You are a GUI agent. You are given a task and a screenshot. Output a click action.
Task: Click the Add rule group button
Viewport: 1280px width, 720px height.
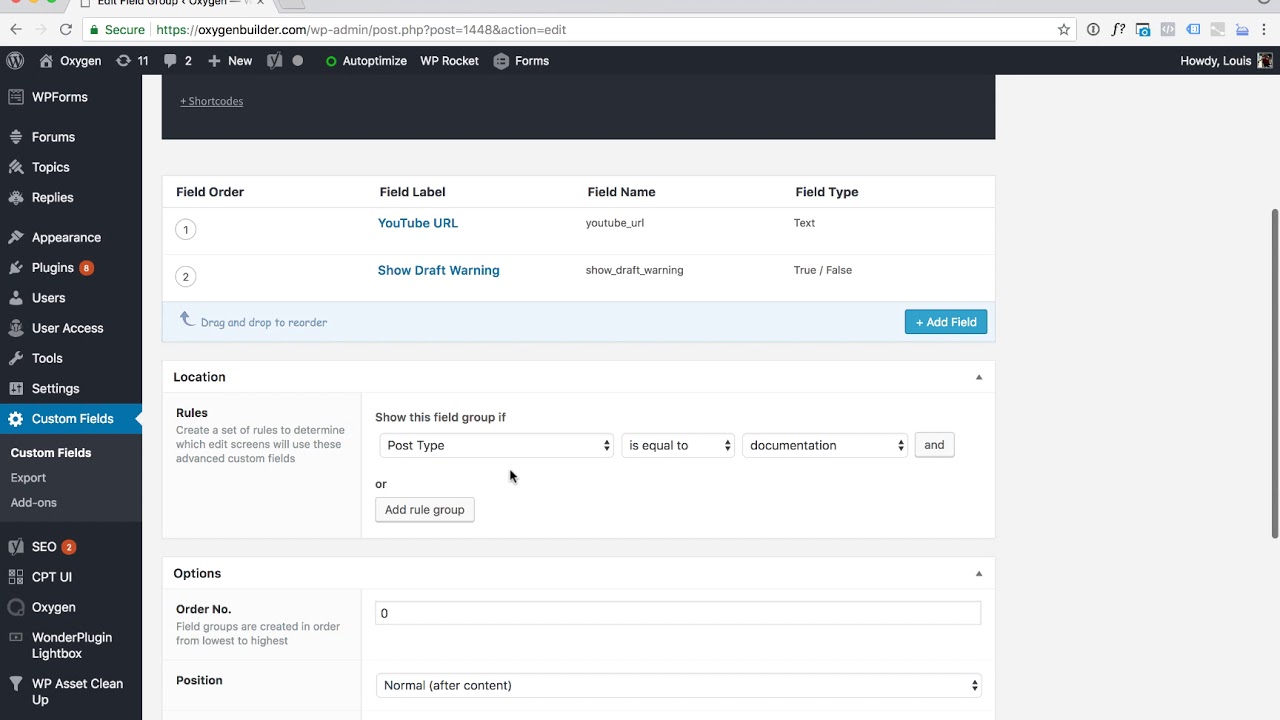425,510
